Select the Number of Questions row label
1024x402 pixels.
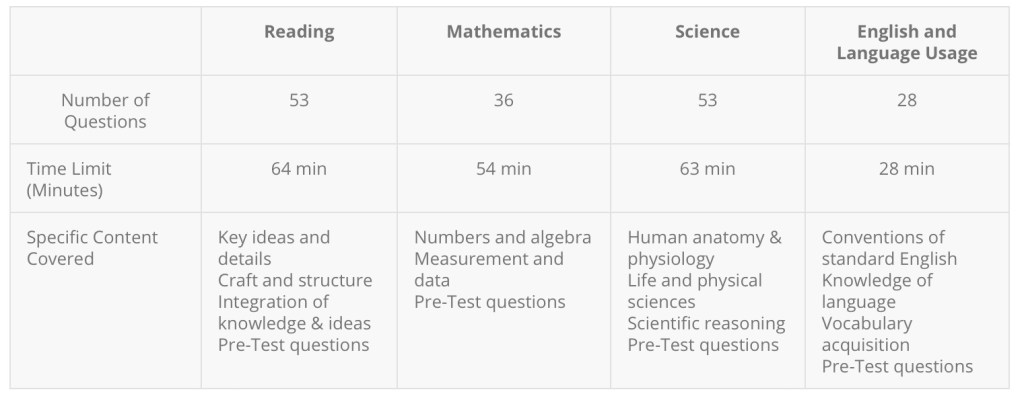(105, 110)
